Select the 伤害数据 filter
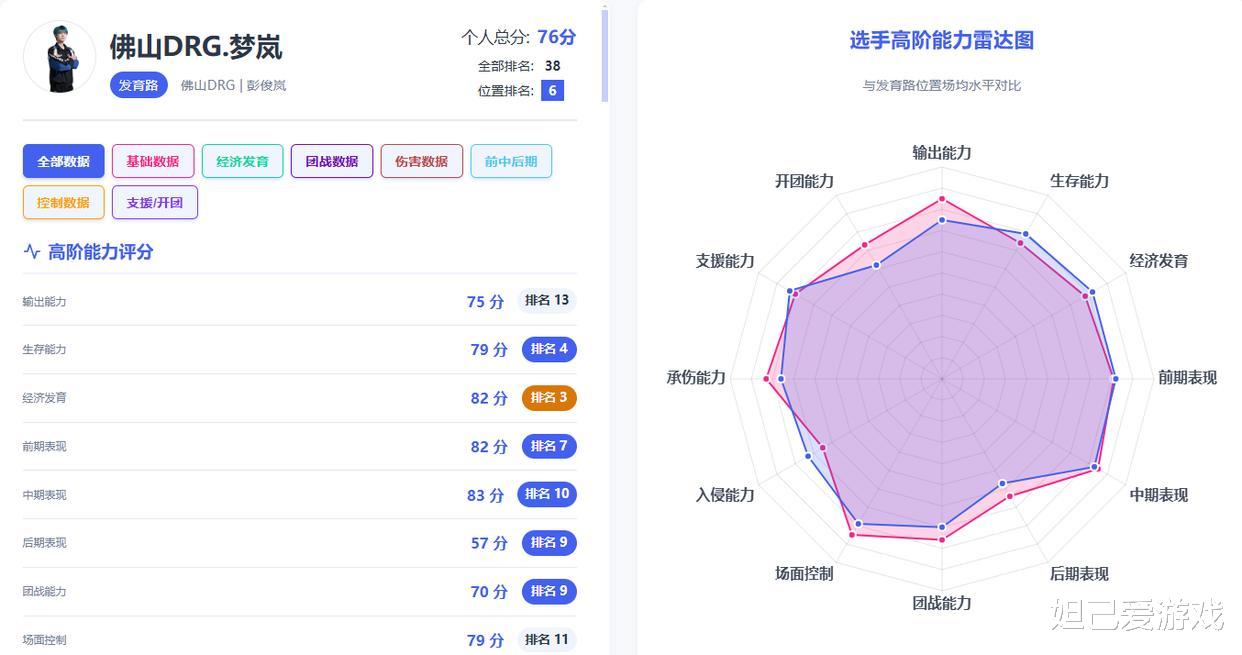The height and width of the screenshot is (655, 1242). click(x=421, y=162)
